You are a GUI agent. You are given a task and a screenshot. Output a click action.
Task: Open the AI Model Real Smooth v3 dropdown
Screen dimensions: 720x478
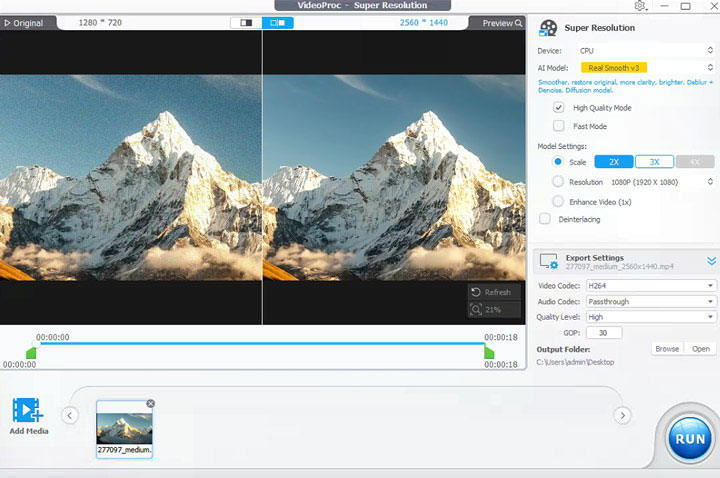point(646,67)
